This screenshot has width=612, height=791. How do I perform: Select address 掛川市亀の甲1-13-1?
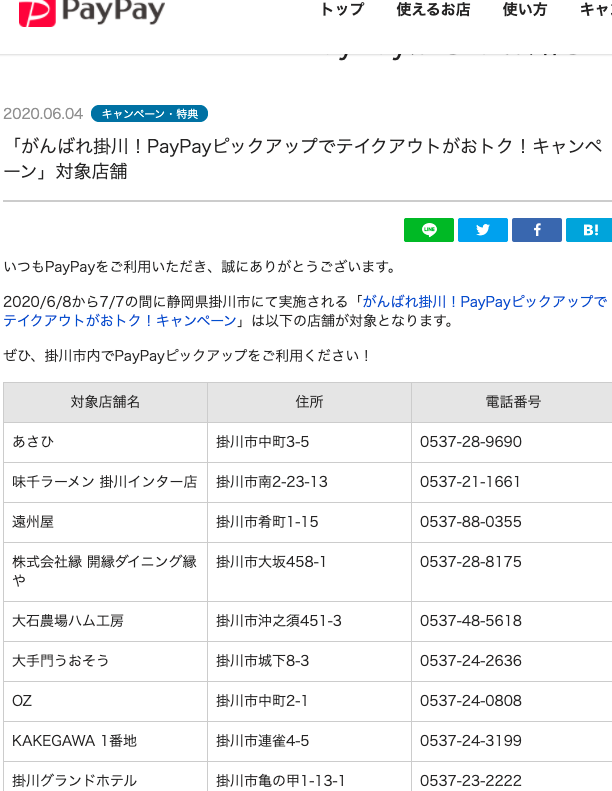point(281,780)
